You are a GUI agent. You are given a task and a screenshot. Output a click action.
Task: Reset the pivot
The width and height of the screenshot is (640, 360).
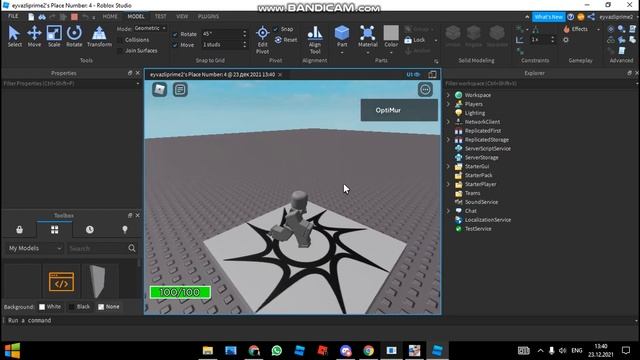(286, 40)
